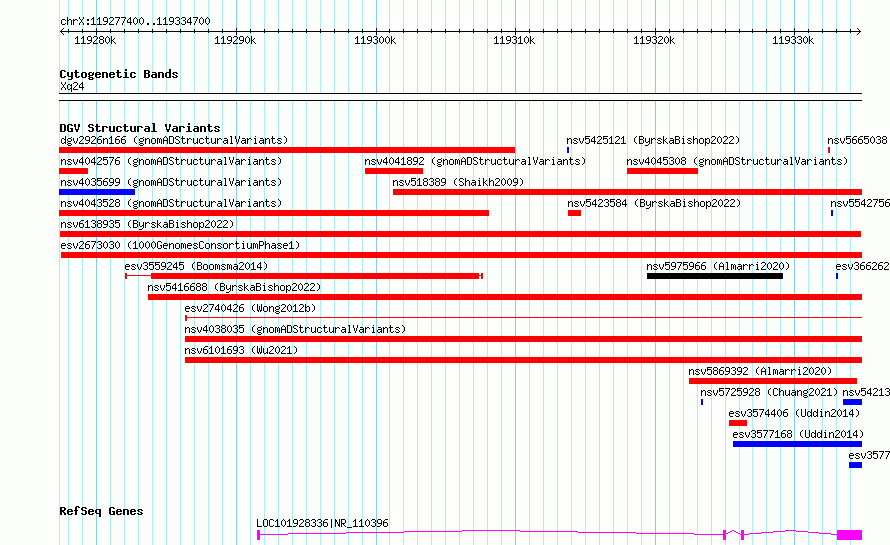Click the nsv4041892 variant label
This screenshot has height=545, width=890.
coord(475,161)
